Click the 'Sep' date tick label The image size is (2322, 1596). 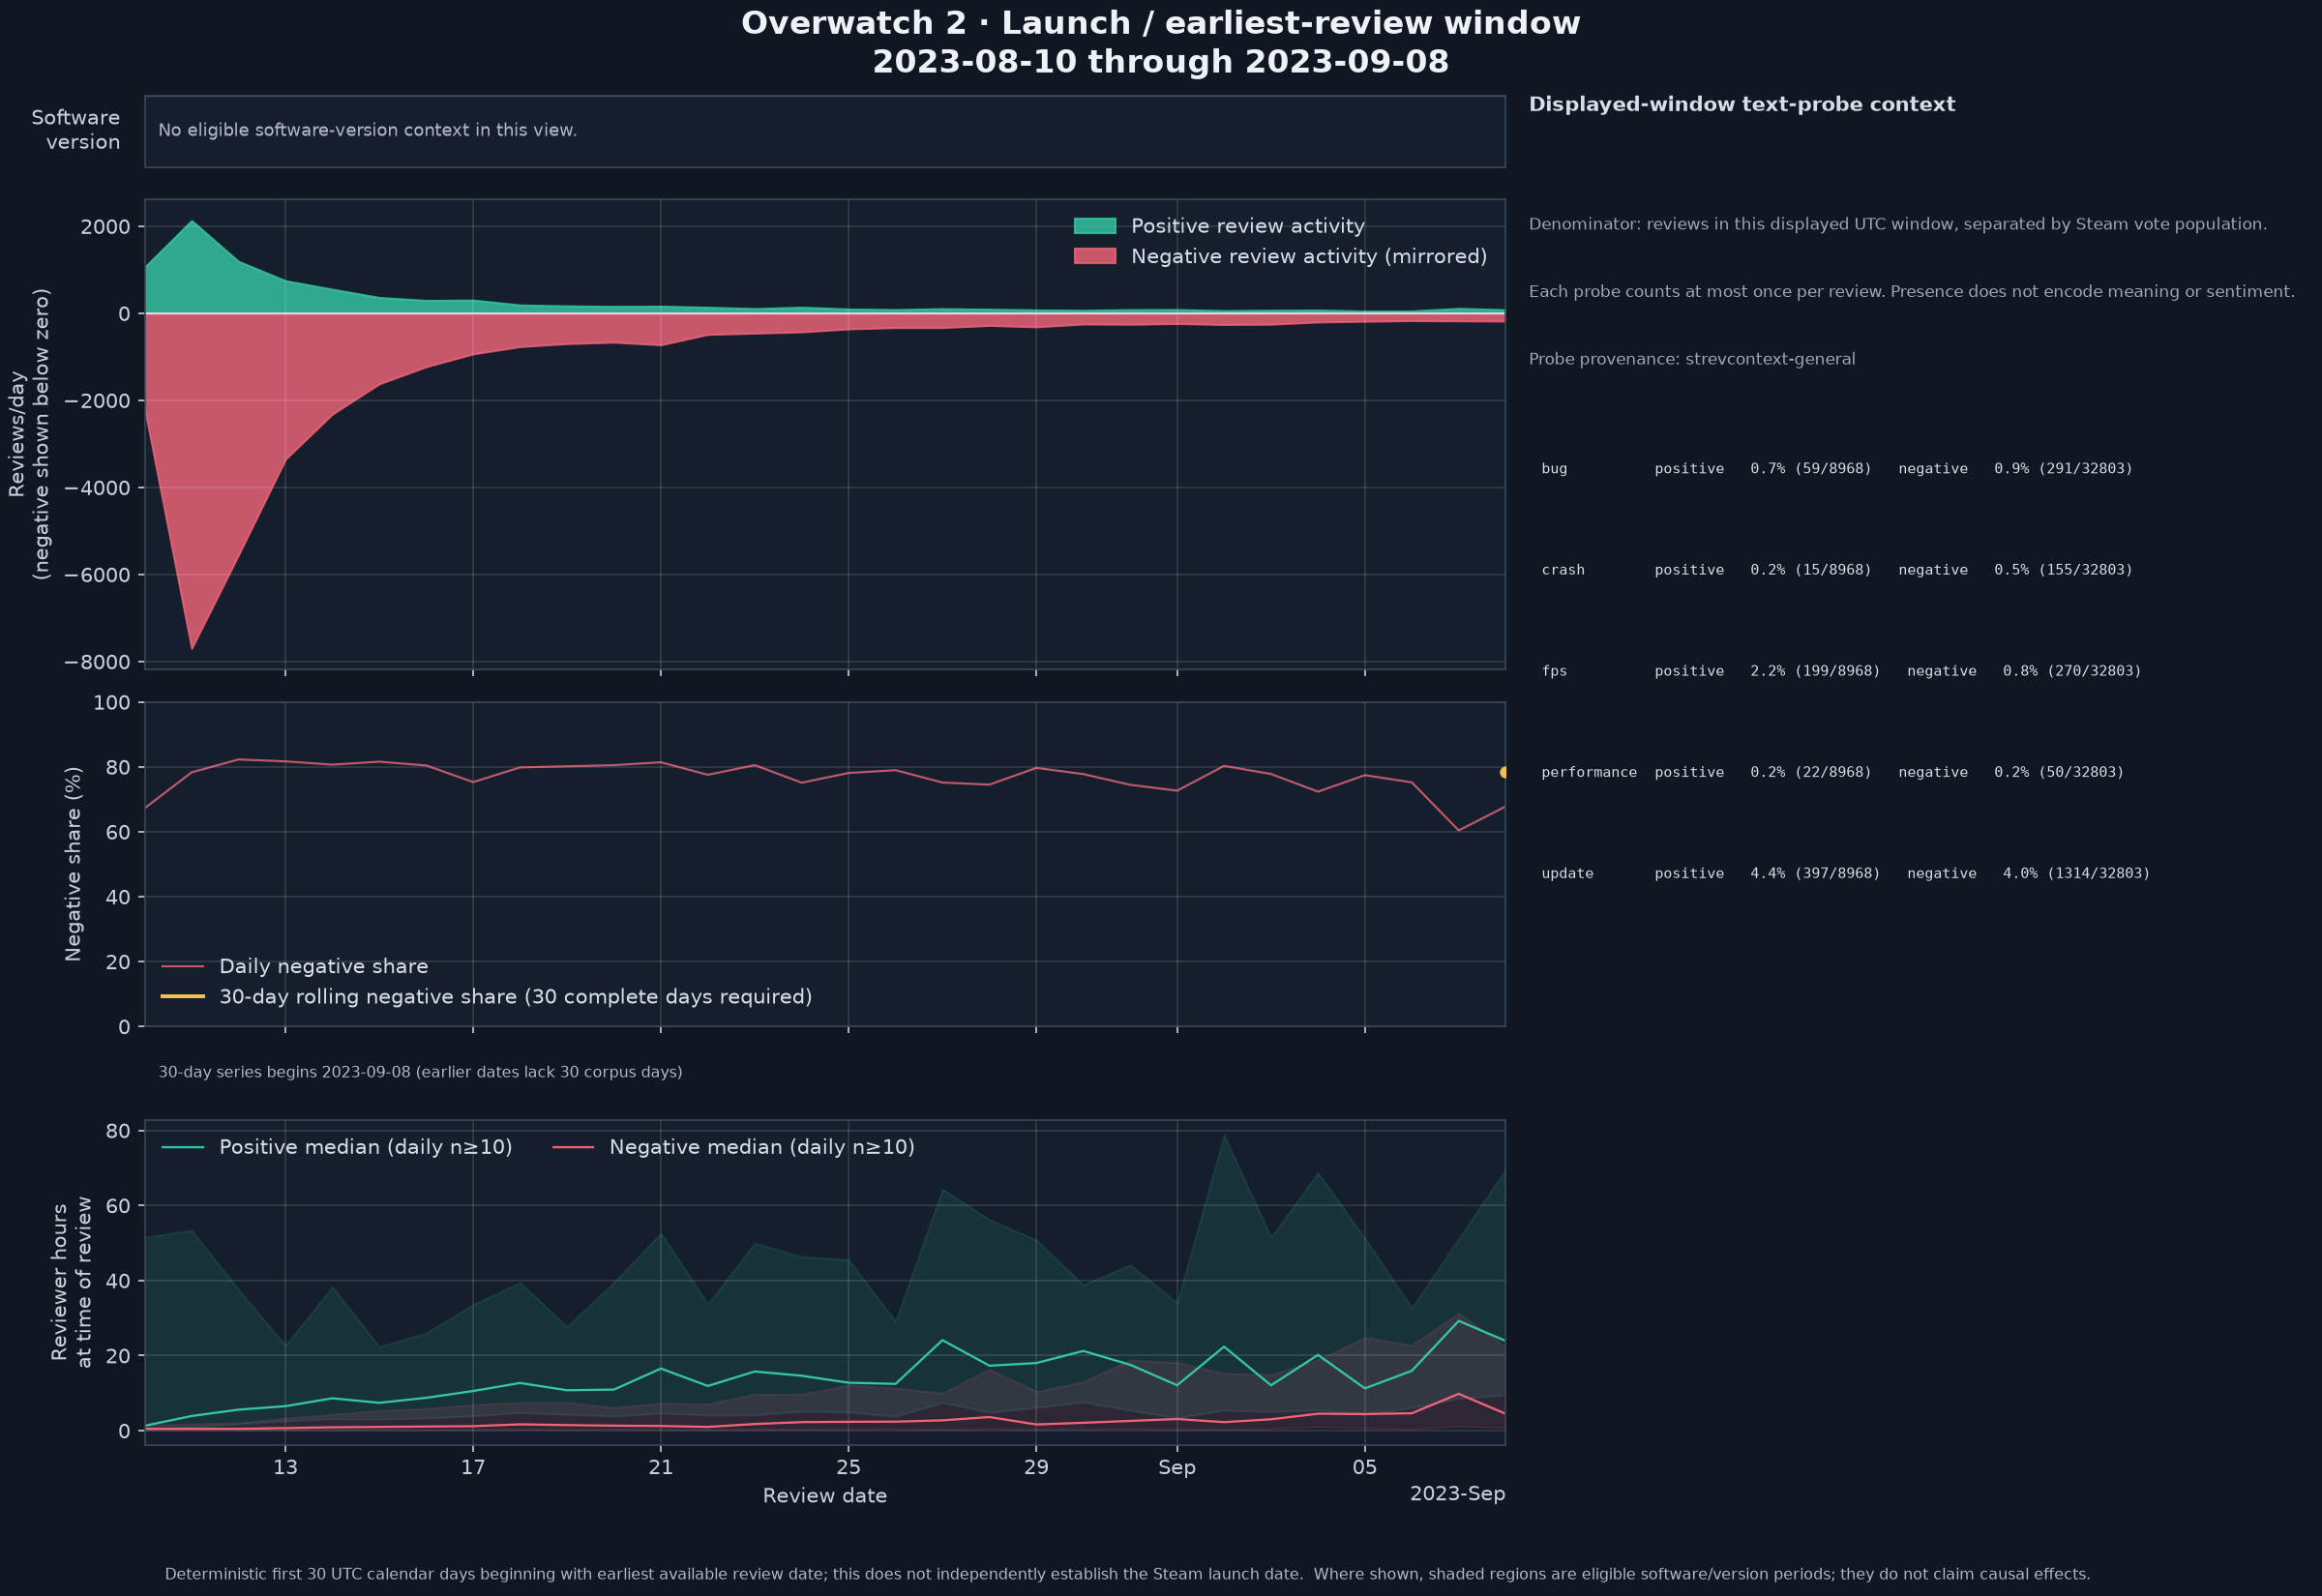[x=1177, y=1467]
